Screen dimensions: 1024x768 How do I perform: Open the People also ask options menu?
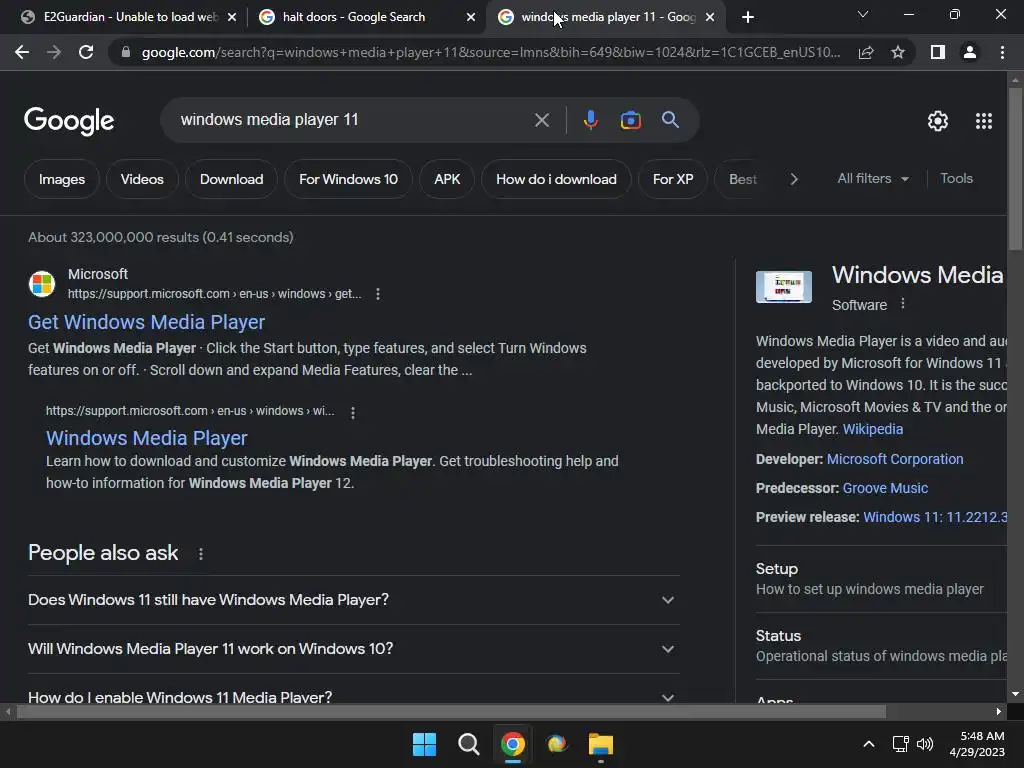pos(200,554)
